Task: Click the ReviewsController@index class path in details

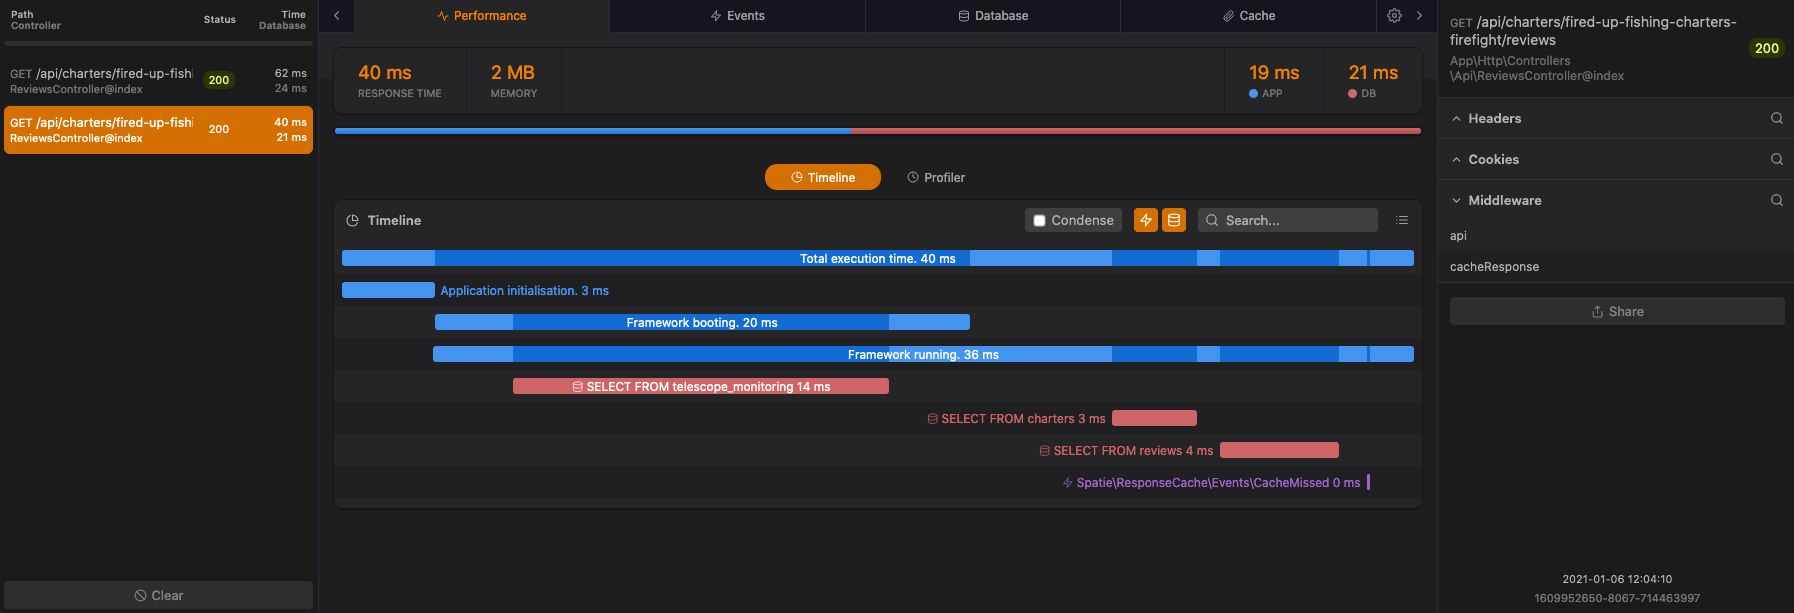Action: pyautogui.click(x=1537, y=68)
